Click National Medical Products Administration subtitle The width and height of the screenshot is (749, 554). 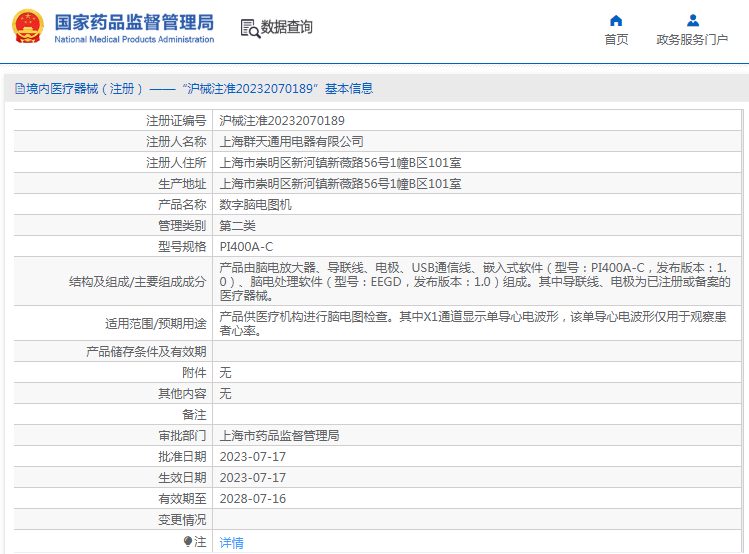tap(134, 40)
